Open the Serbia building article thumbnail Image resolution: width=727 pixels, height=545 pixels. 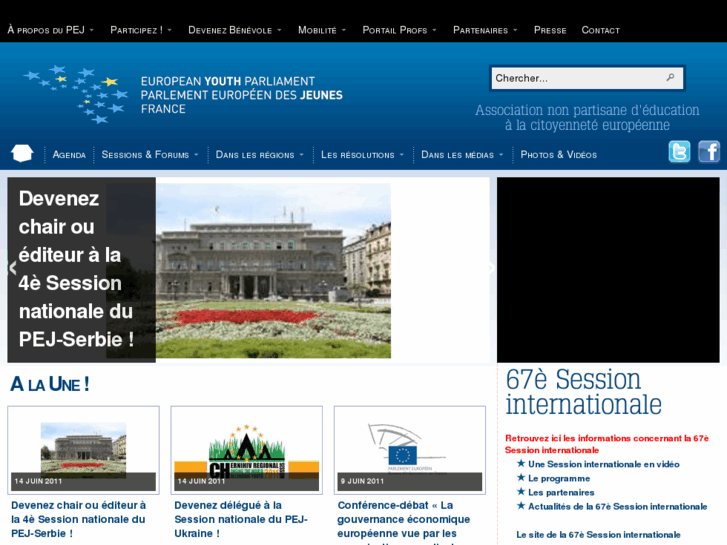point(83,450)
